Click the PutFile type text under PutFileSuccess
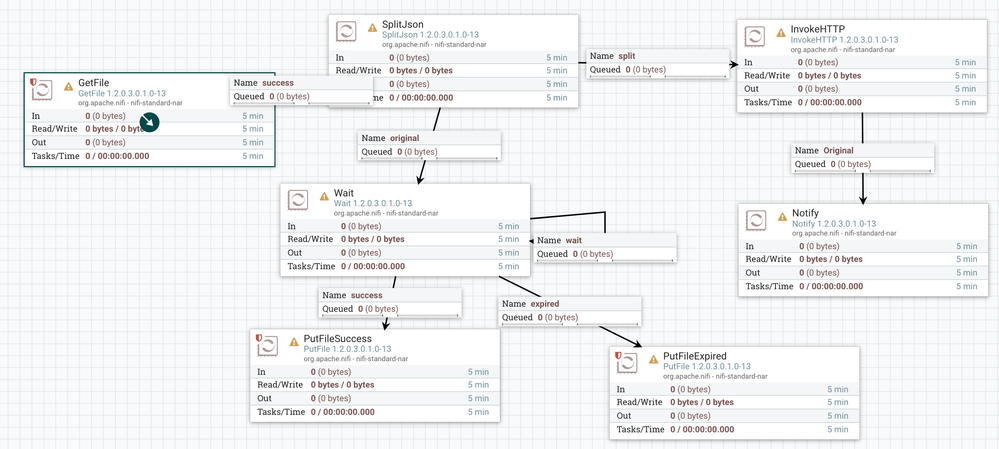This screenshot has height=449, width=999. [x=347, y=349]
